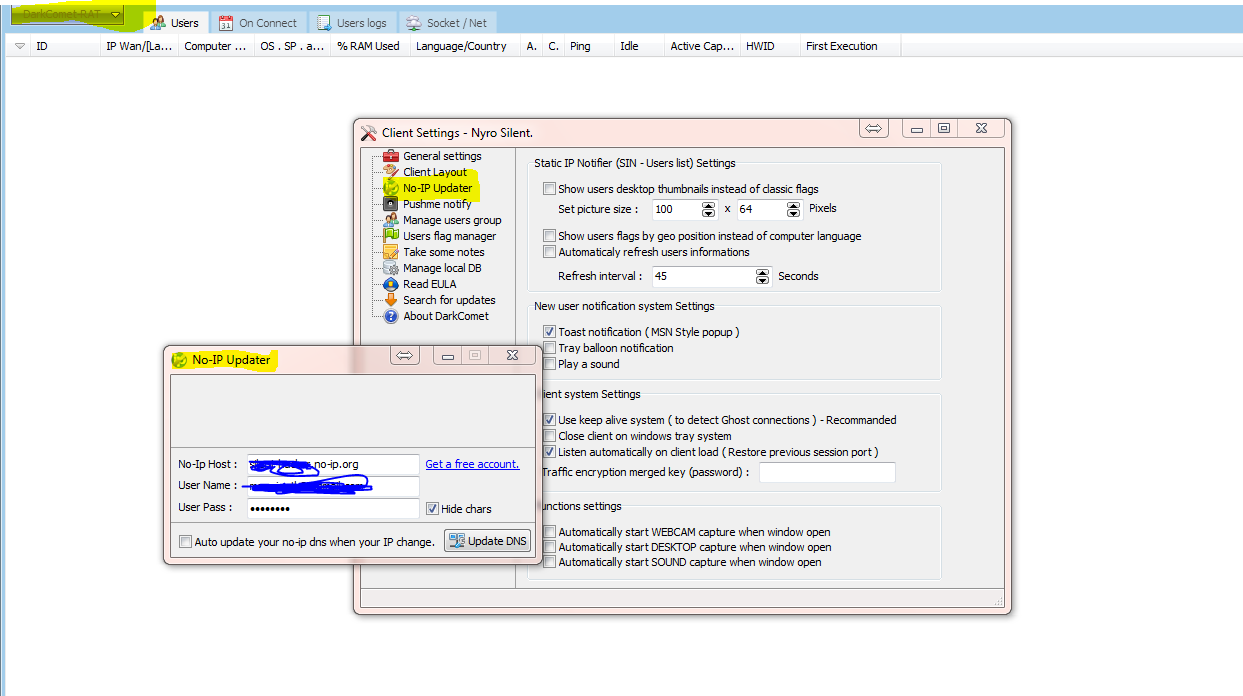1243x696 pixels.
Task: Open Users flag manager entry
Action: [x=449, y=236]
